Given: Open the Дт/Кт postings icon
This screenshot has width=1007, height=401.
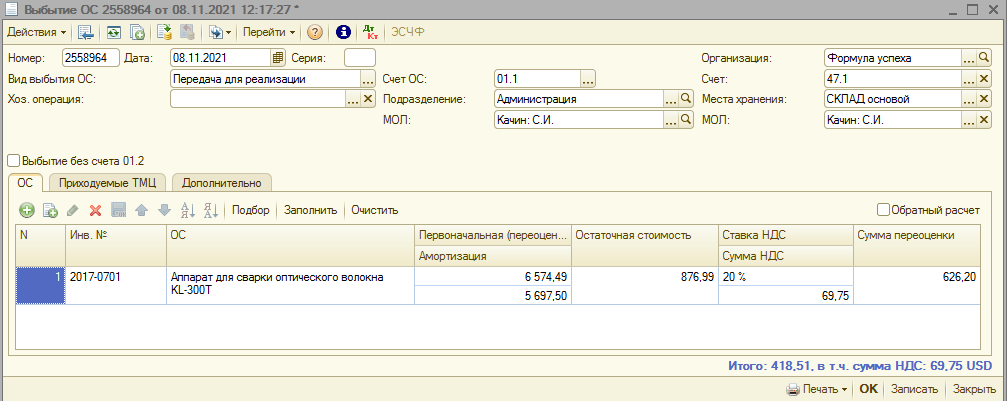Looking at the screenshot, I should pyautogui.click(x=369, y=32).
